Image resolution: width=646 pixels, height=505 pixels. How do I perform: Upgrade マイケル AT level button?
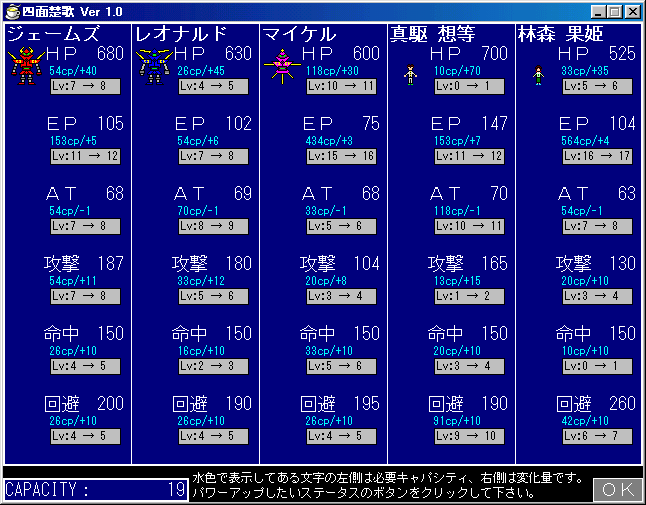click(x=342, y=227)
